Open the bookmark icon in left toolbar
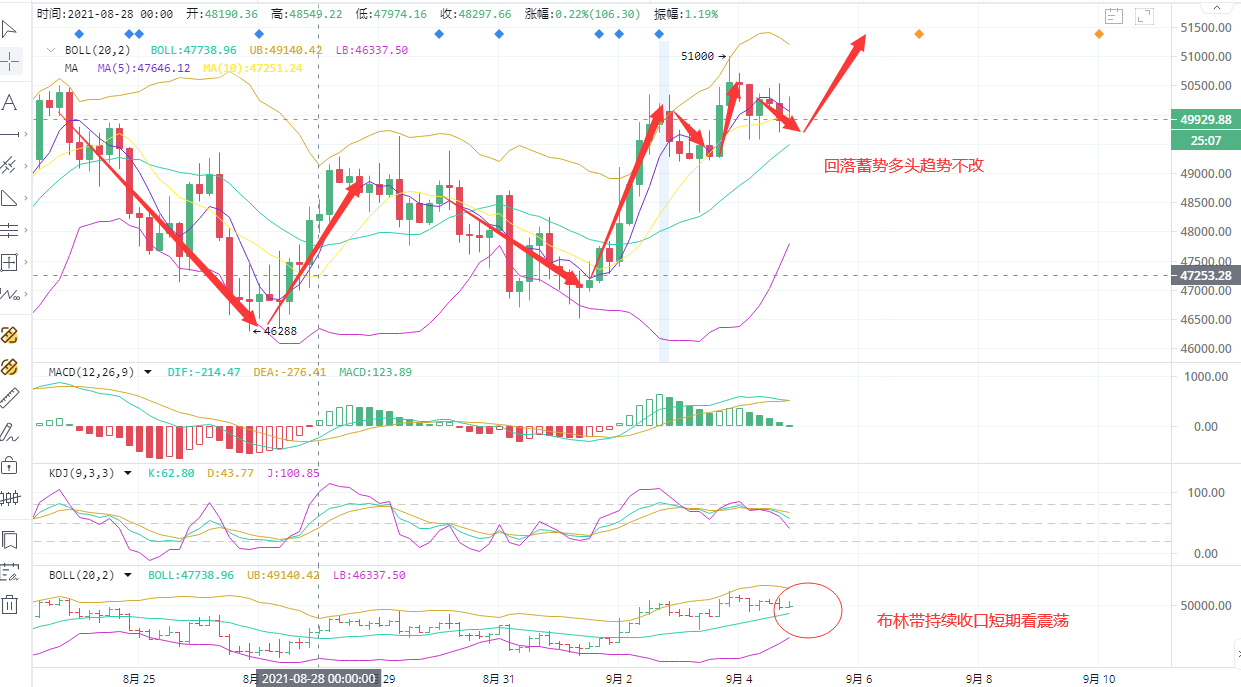Screen dimensions: 1241x687 coord(10,540)
